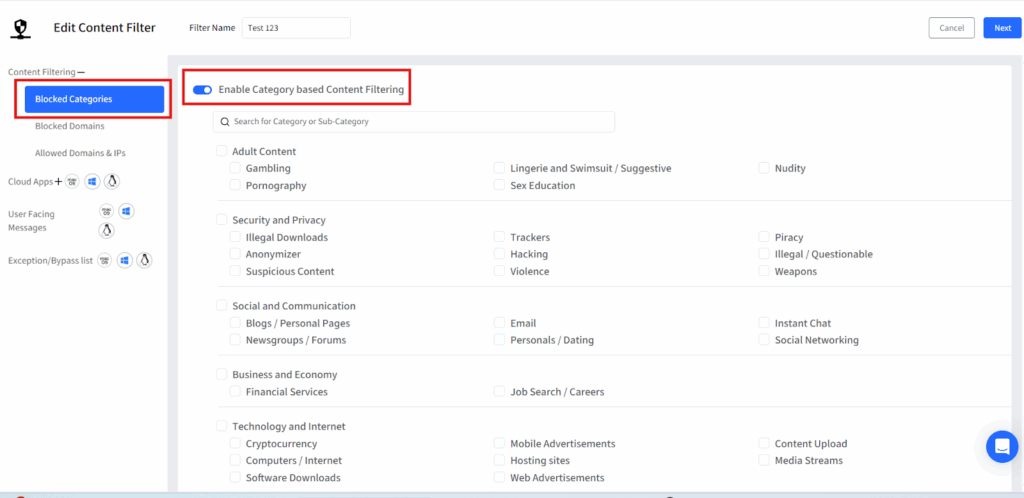Click the macOS icon in Exception/Bypass list

click(104, 260)
